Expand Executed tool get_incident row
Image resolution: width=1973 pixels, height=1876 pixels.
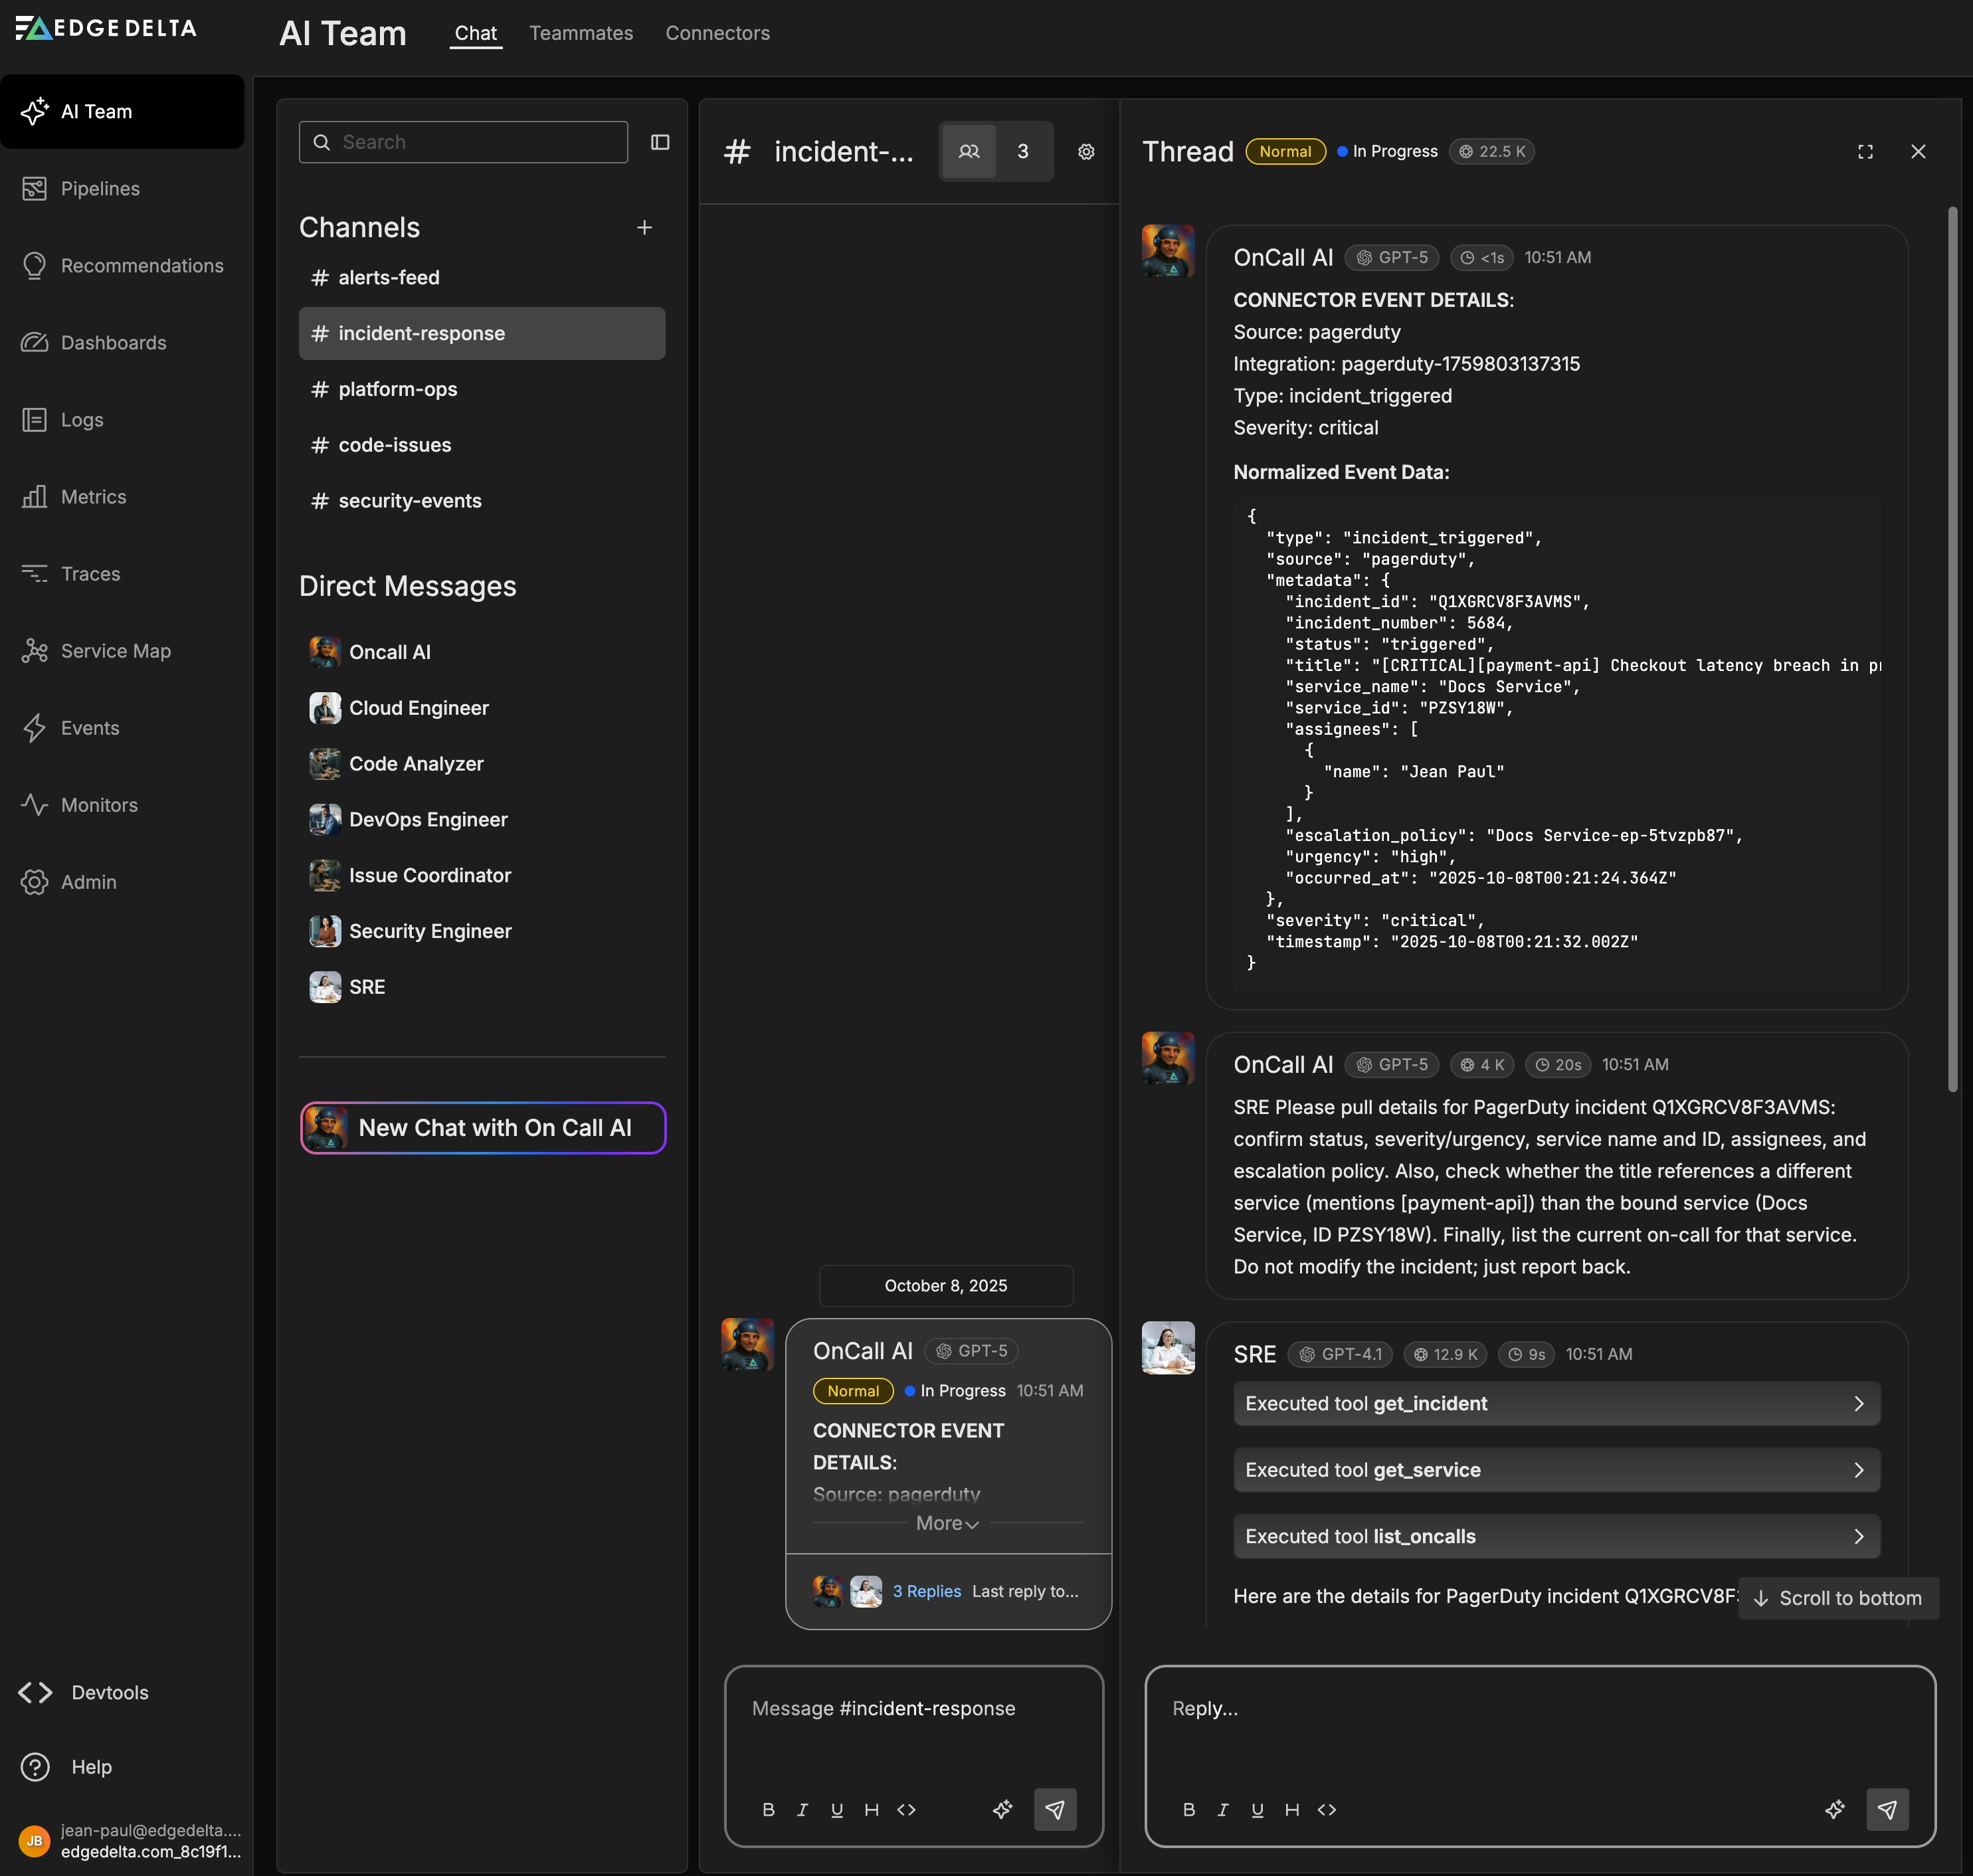[x=1556, y=1403]
